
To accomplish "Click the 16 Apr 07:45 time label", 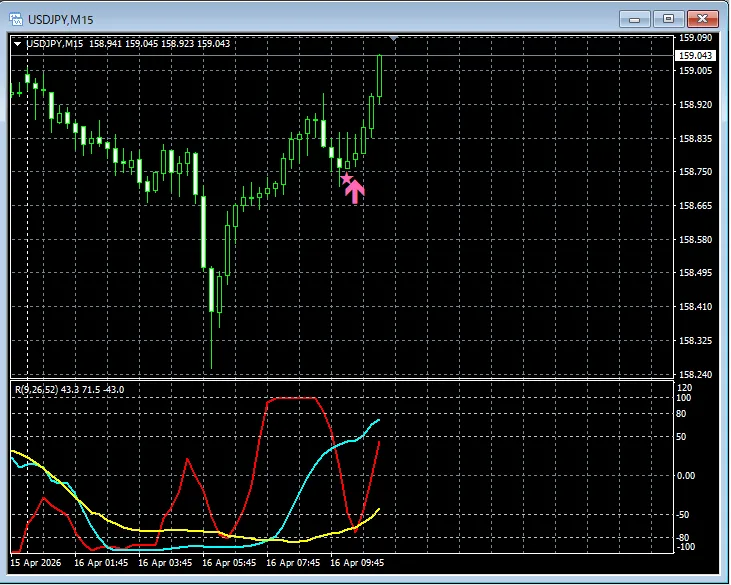I will (293, 563).
